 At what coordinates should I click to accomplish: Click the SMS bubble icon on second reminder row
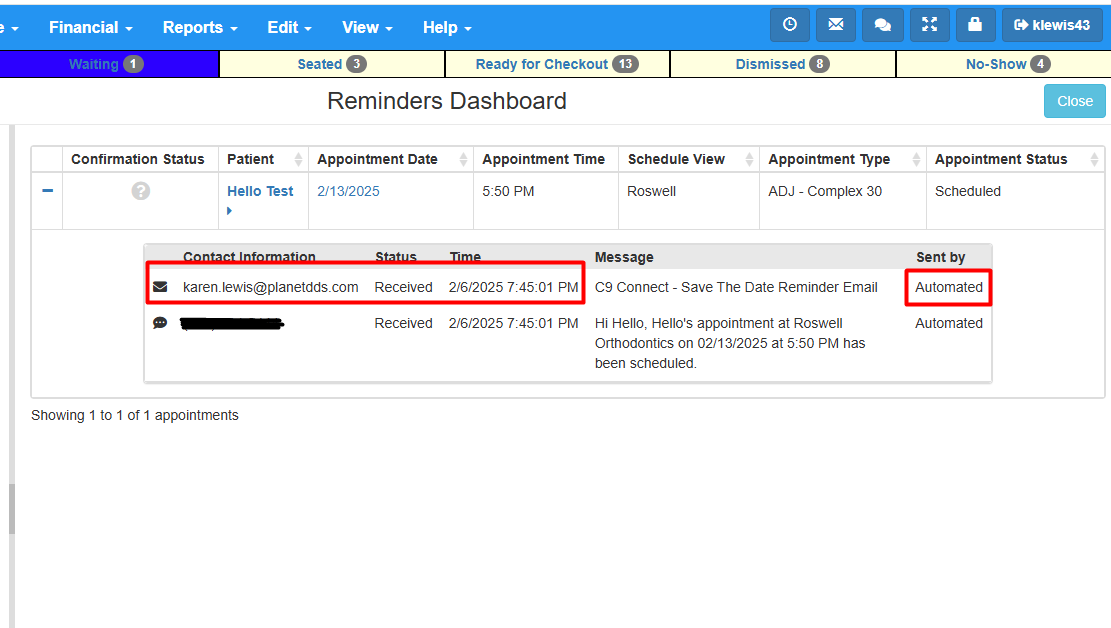160,322
